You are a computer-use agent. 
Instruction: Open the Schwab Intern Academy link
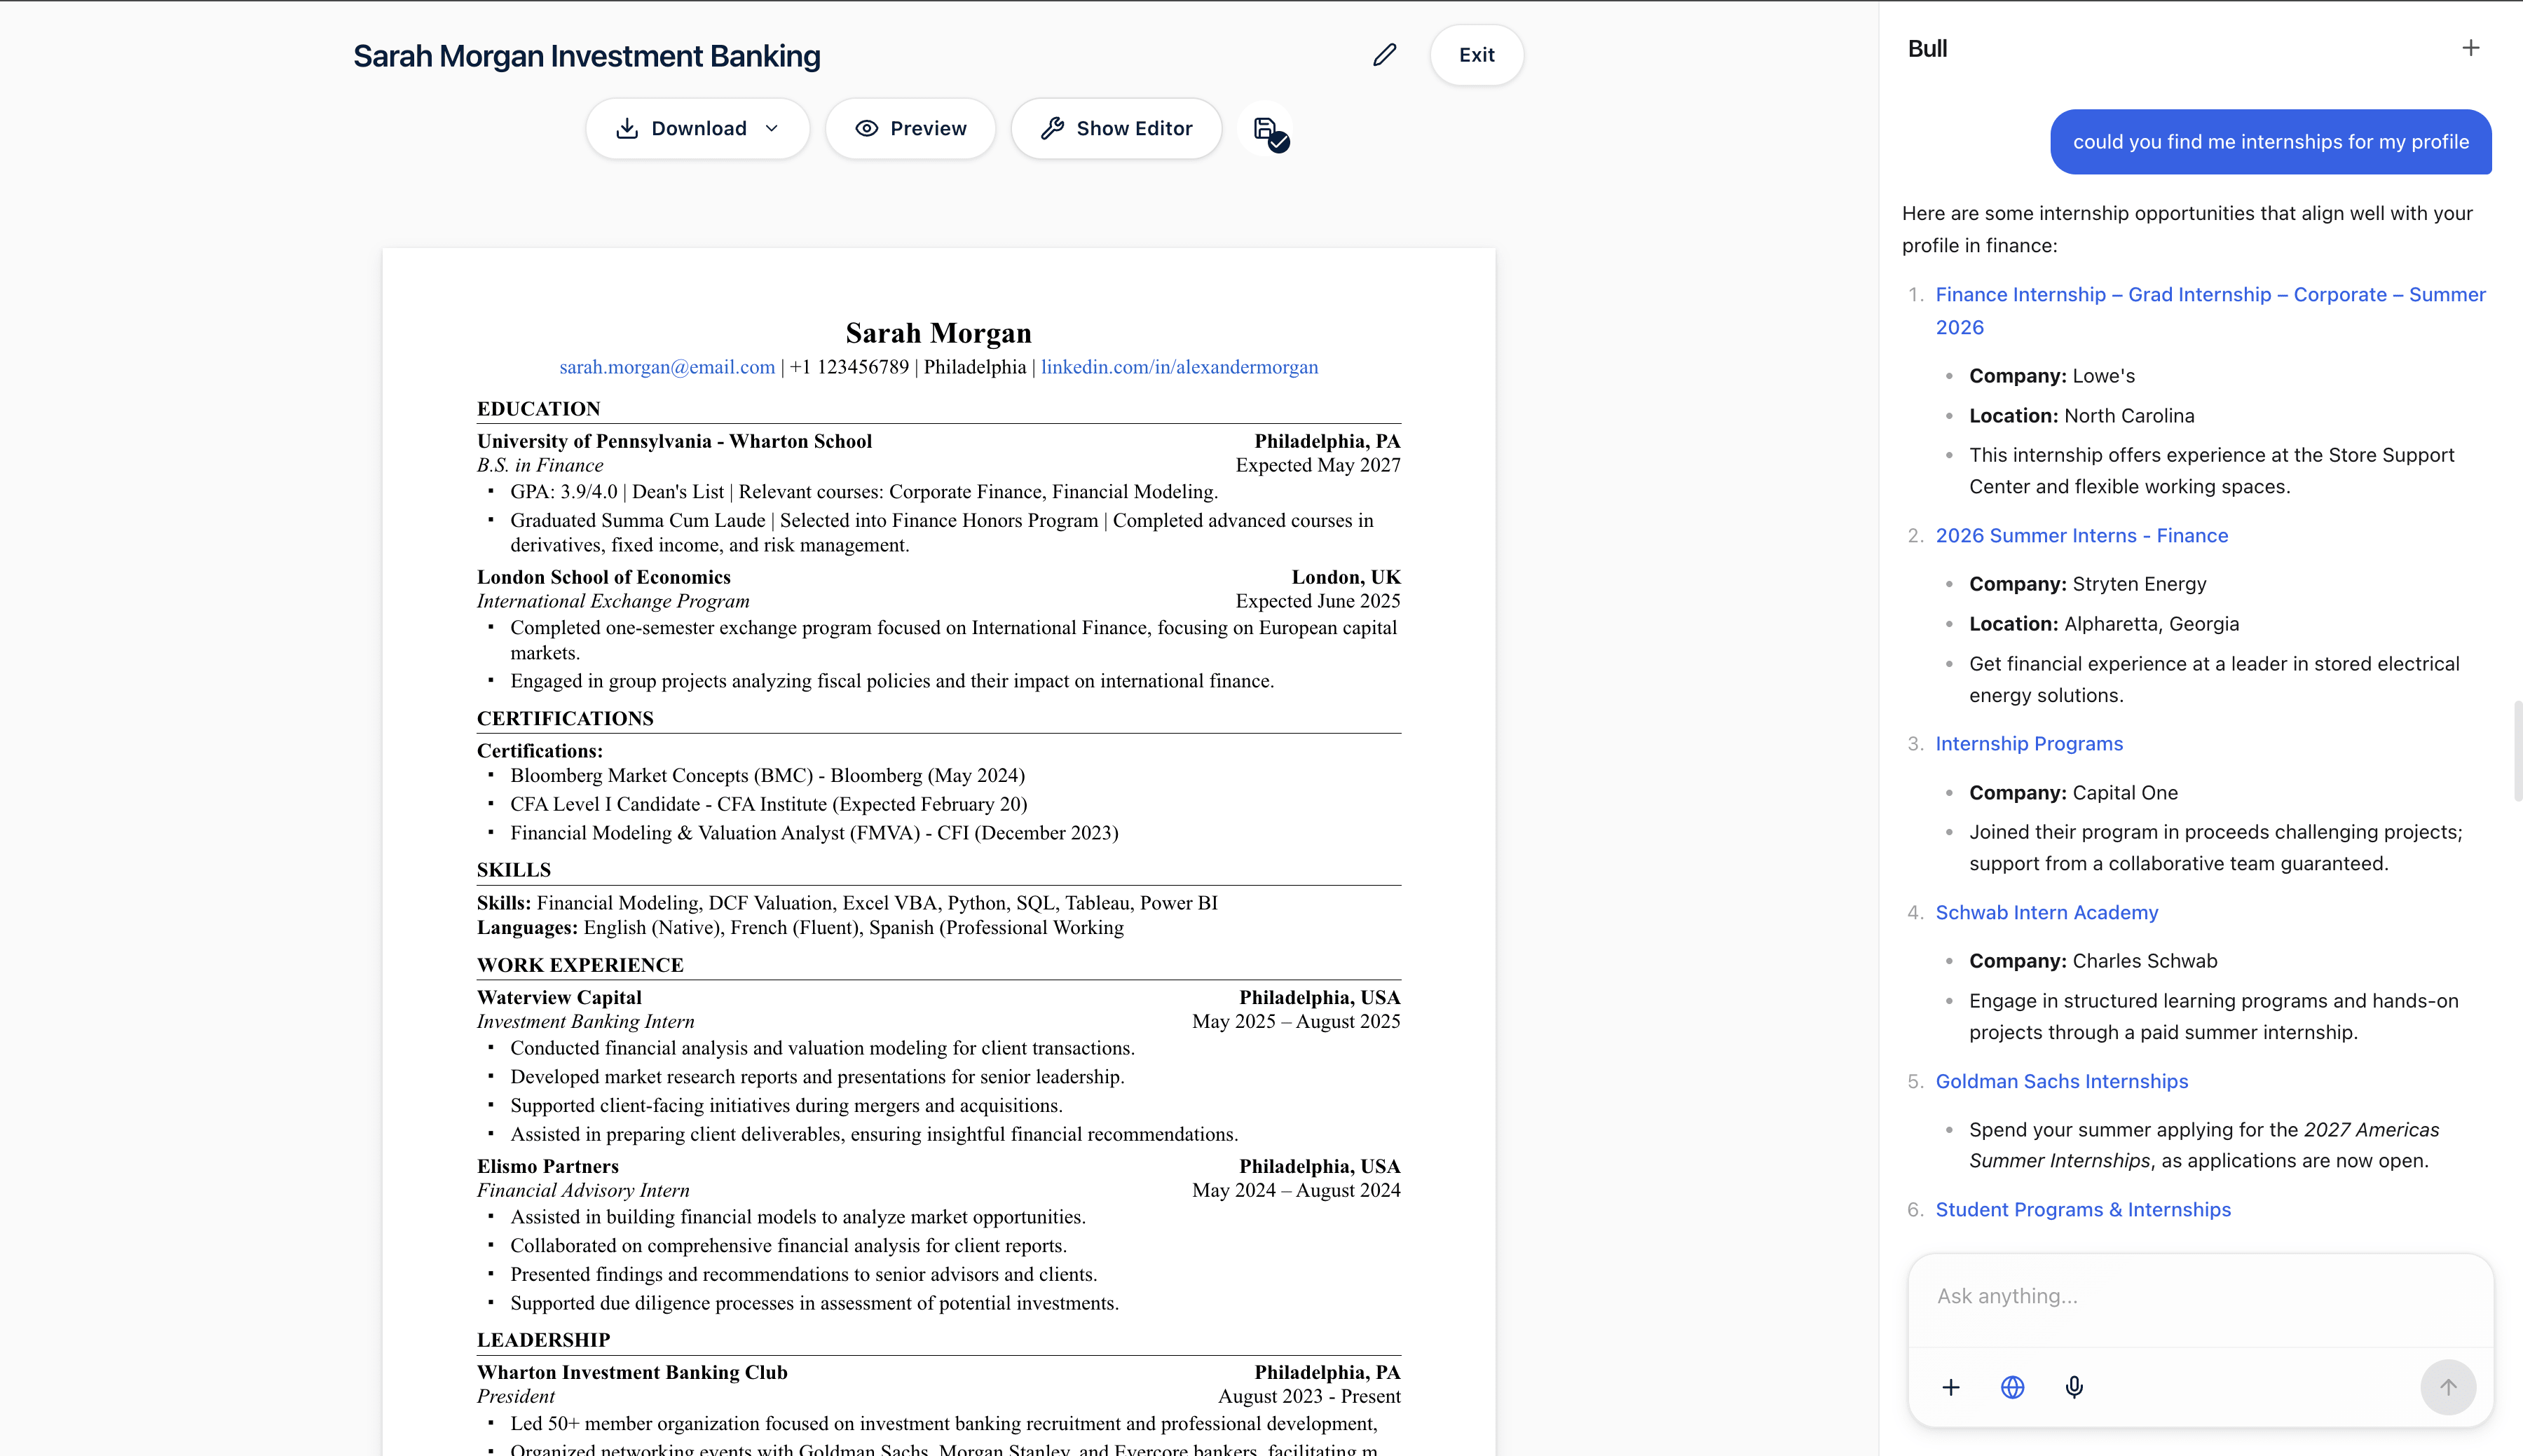coord(2046,912)
